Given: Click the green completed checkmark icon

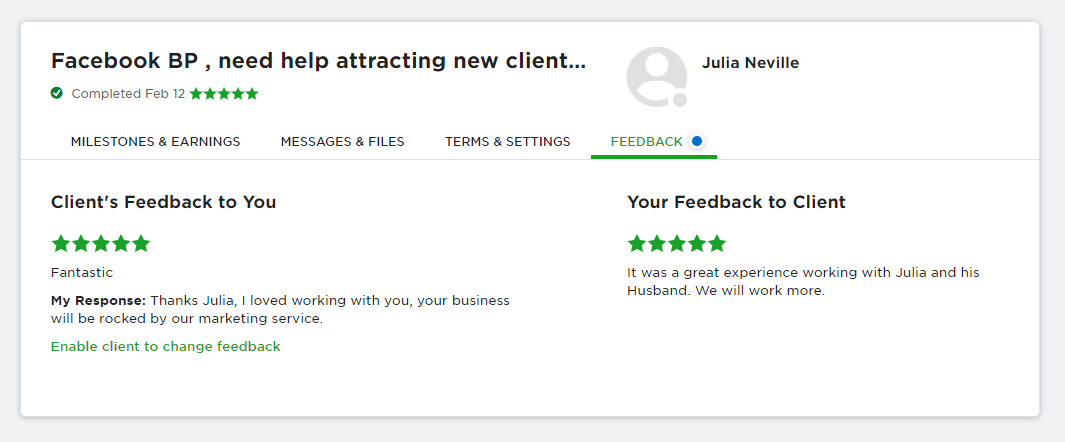Looking at the screenshot, I should point(57,93).
